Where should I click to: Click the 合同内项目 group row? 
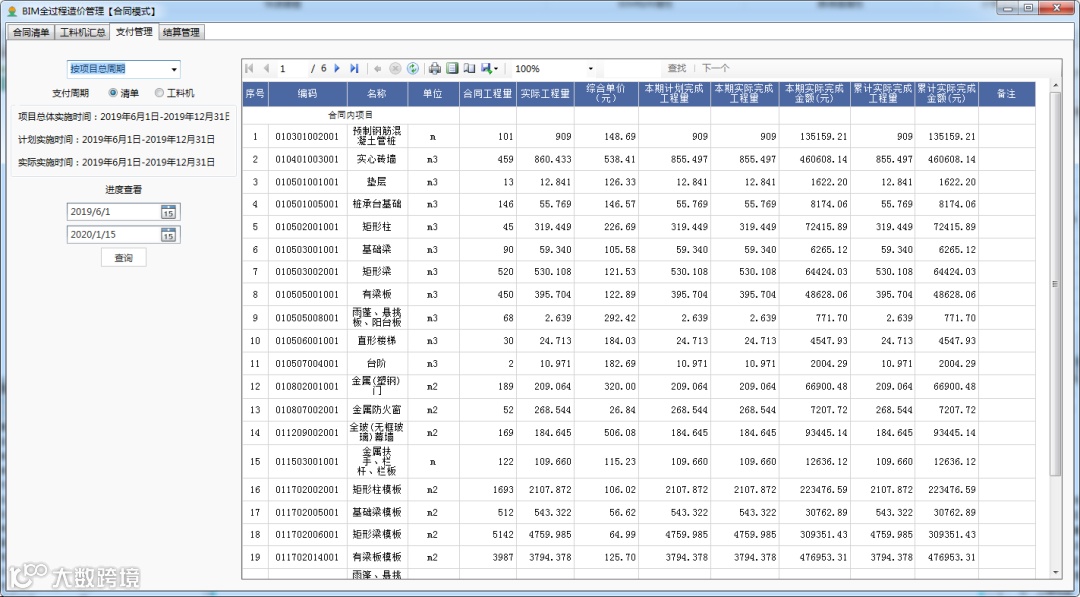tap(350, 115)
